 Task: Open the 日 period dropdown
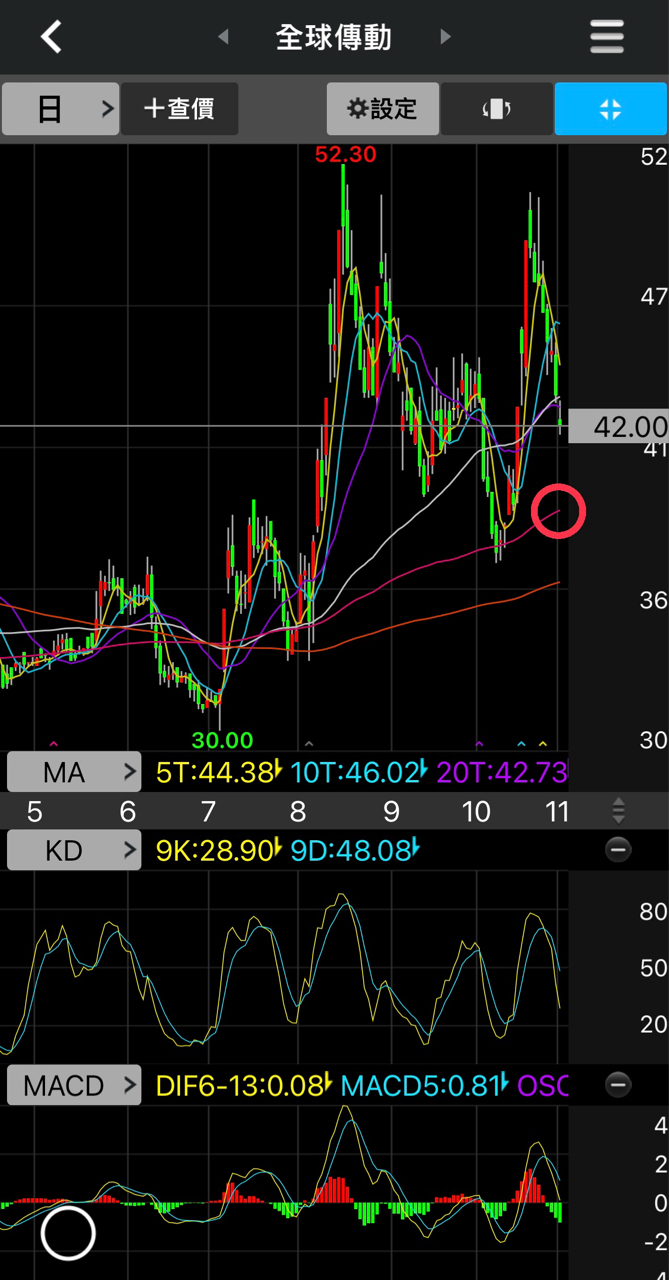(x=60, y=109)
